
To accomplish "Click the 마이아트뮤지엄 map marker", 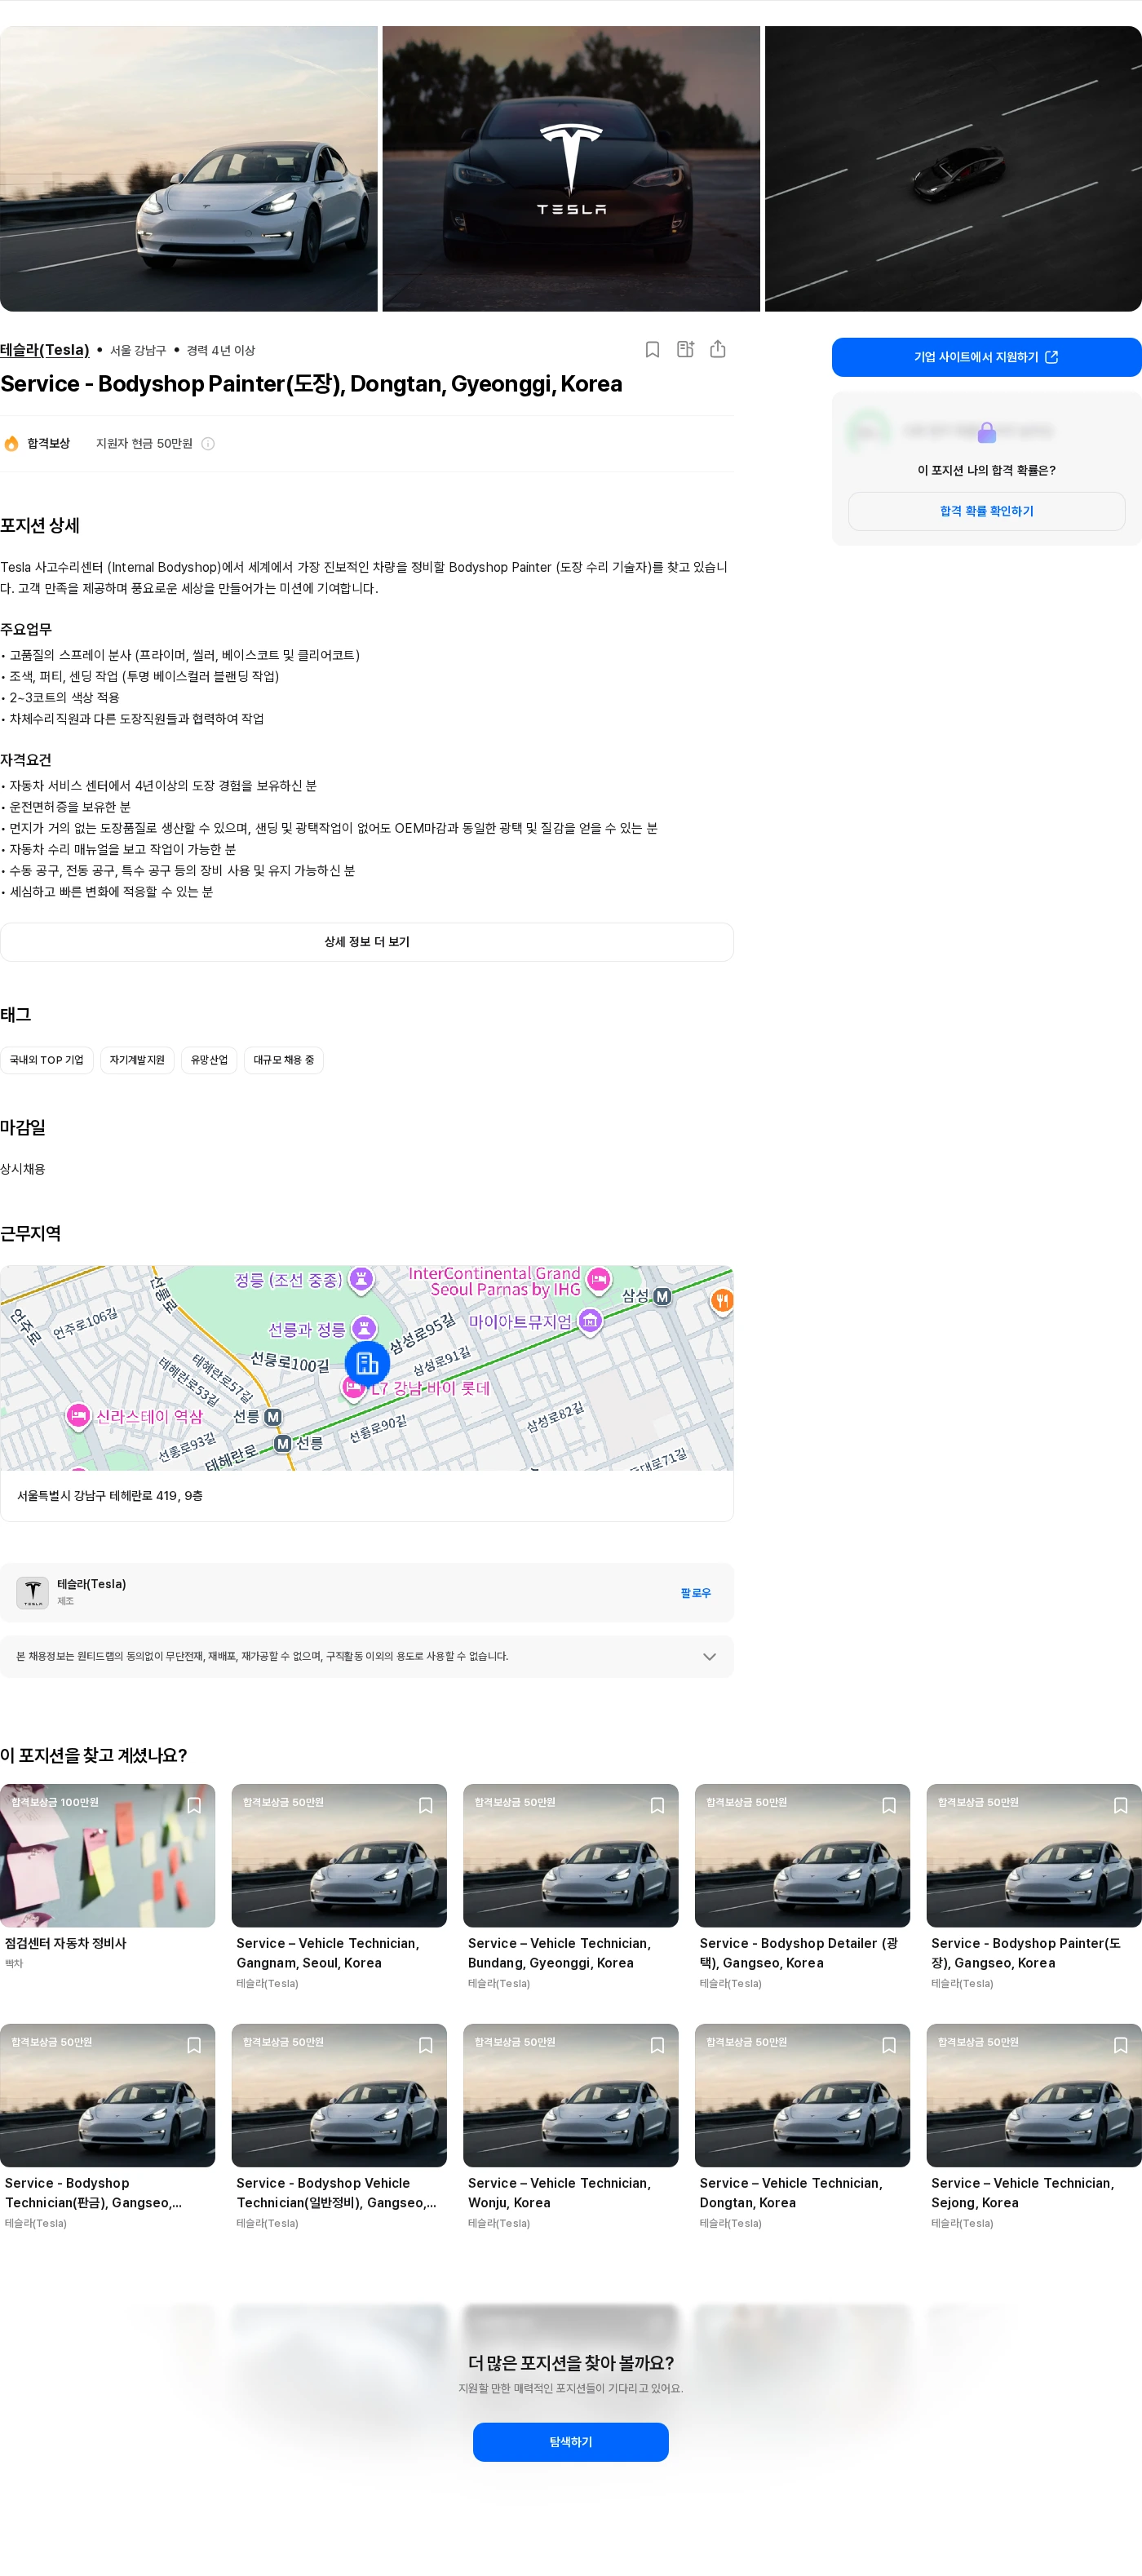I will [590, 1321].
